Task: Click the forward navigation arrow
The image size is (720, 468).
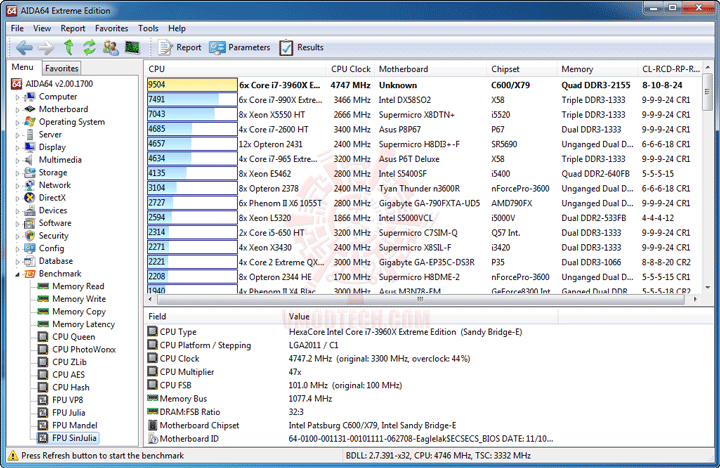Action: tap(45, 47)
